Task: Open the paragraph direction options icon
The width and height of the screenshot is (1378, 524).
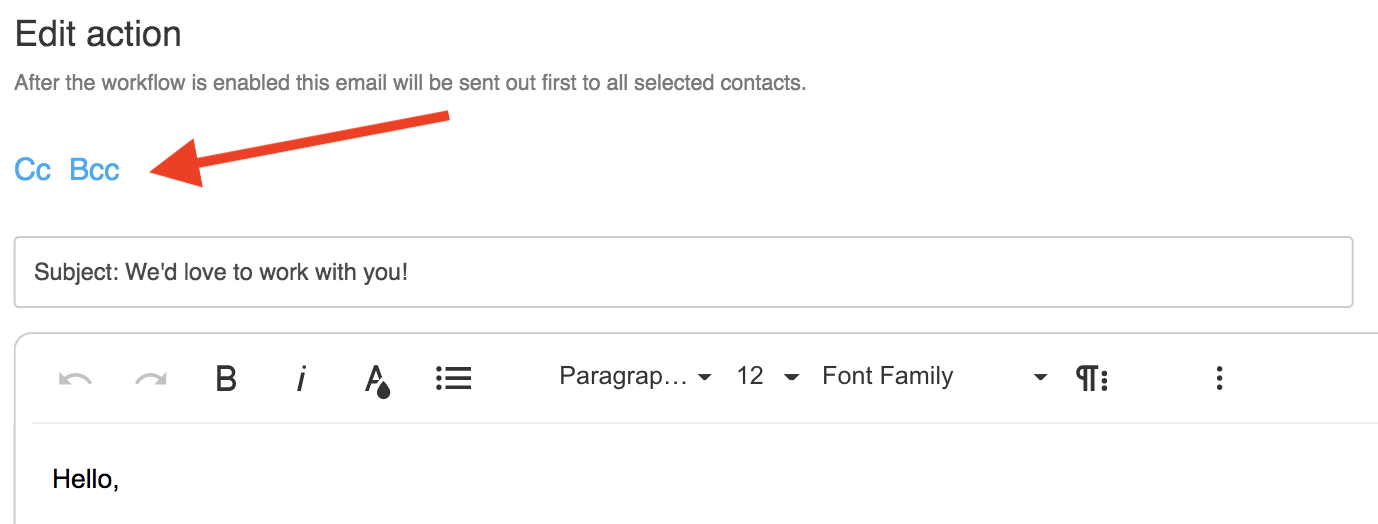Action: coord(1091,378)
